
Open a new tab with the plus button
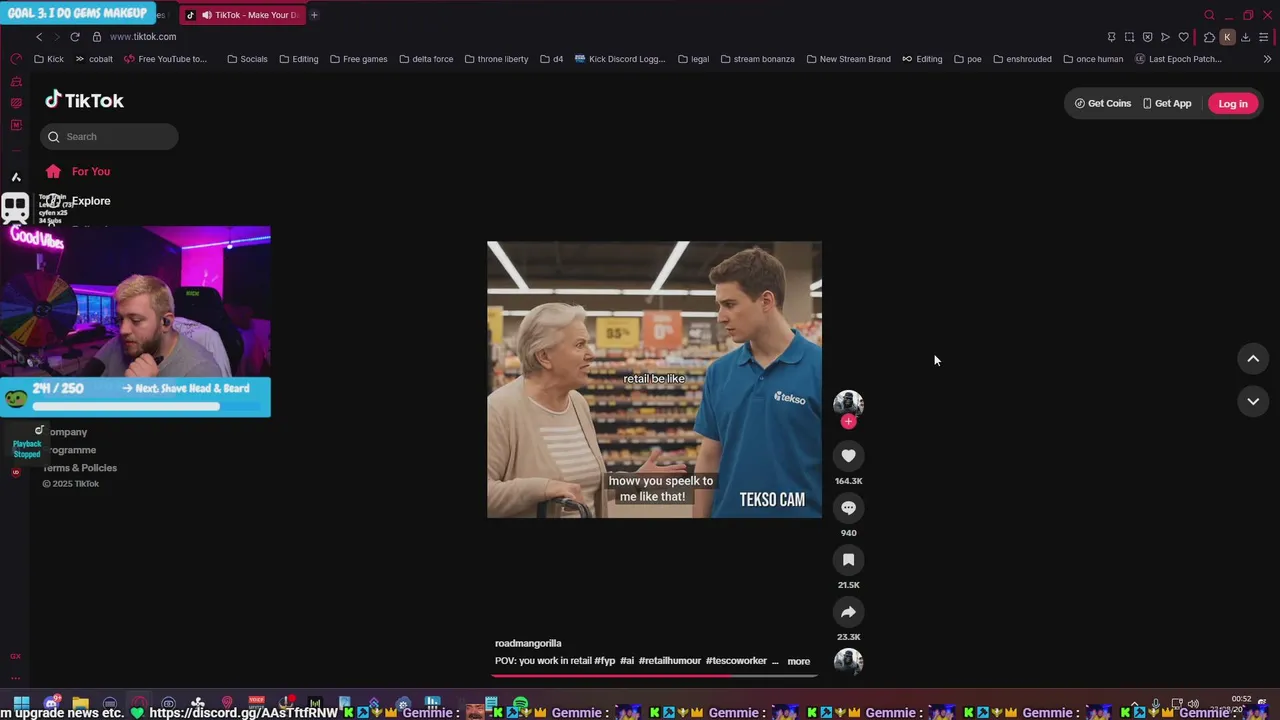pyautogui.click(x=314, y=15)
